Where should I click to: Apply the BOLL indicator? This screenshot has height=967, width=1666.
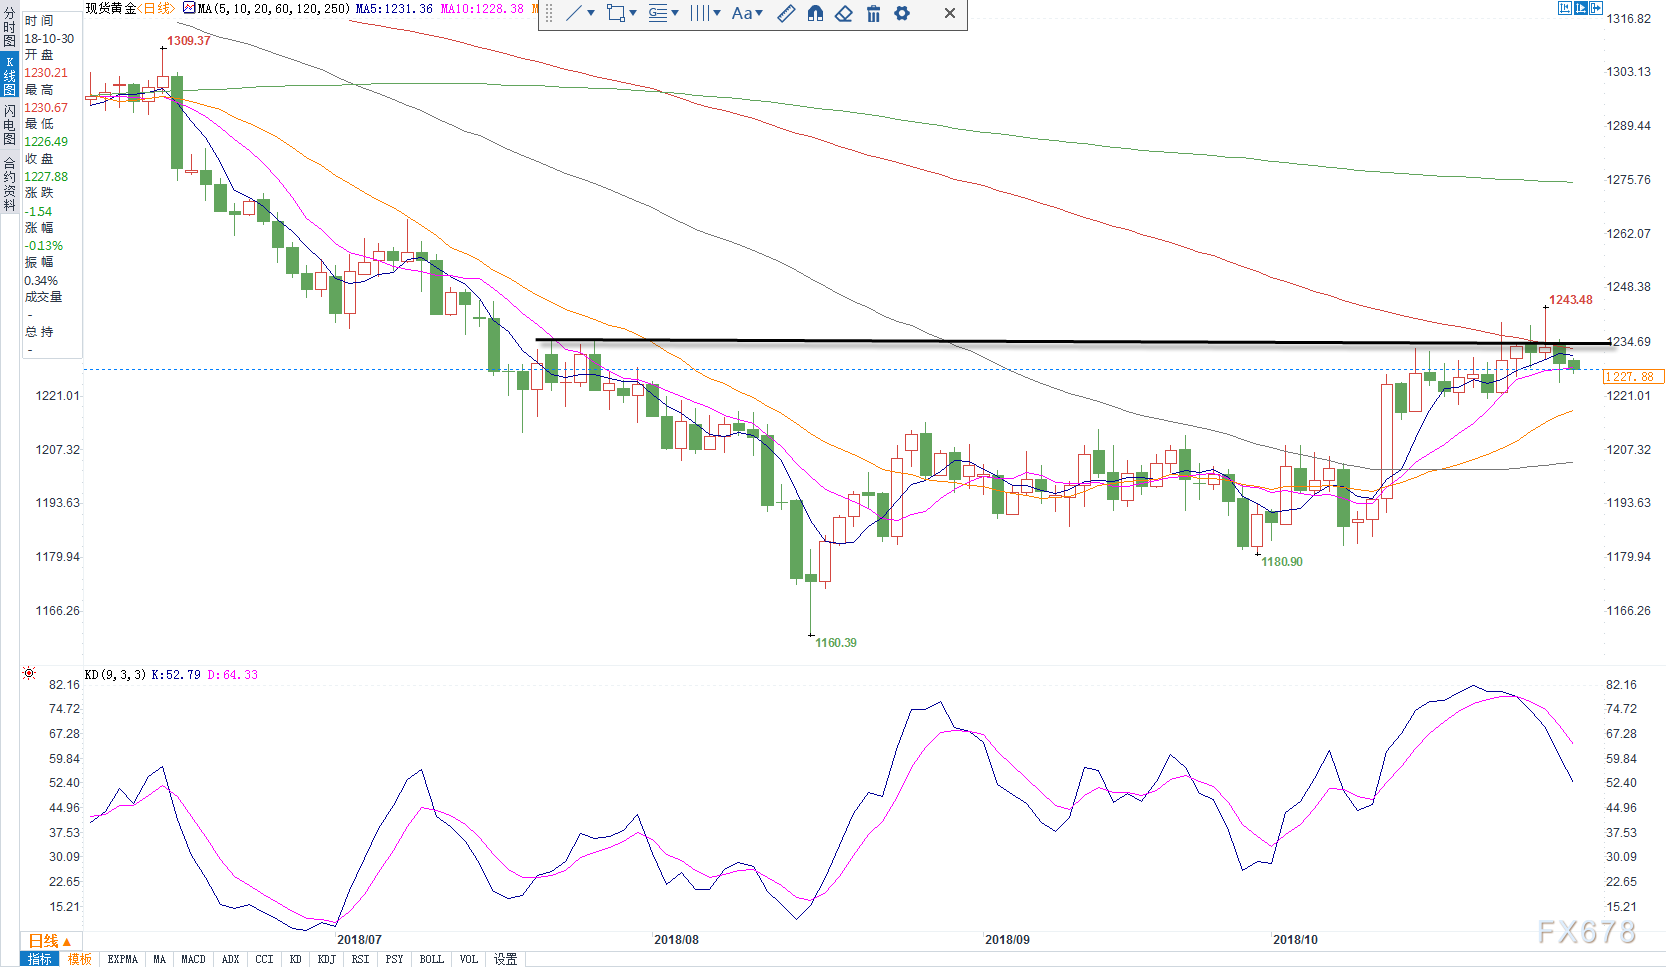(432, 959)
